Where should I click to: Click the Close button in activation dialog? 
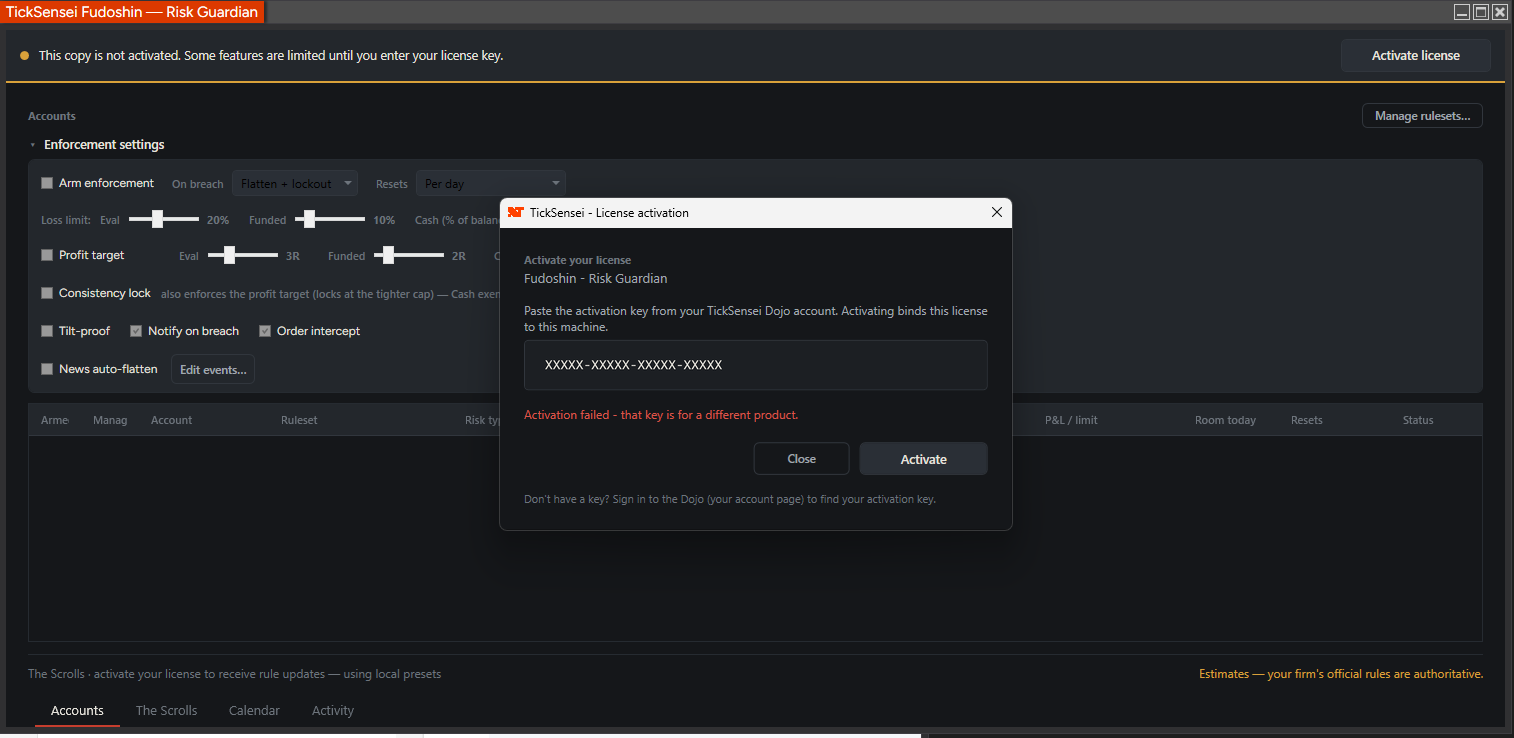801,459
